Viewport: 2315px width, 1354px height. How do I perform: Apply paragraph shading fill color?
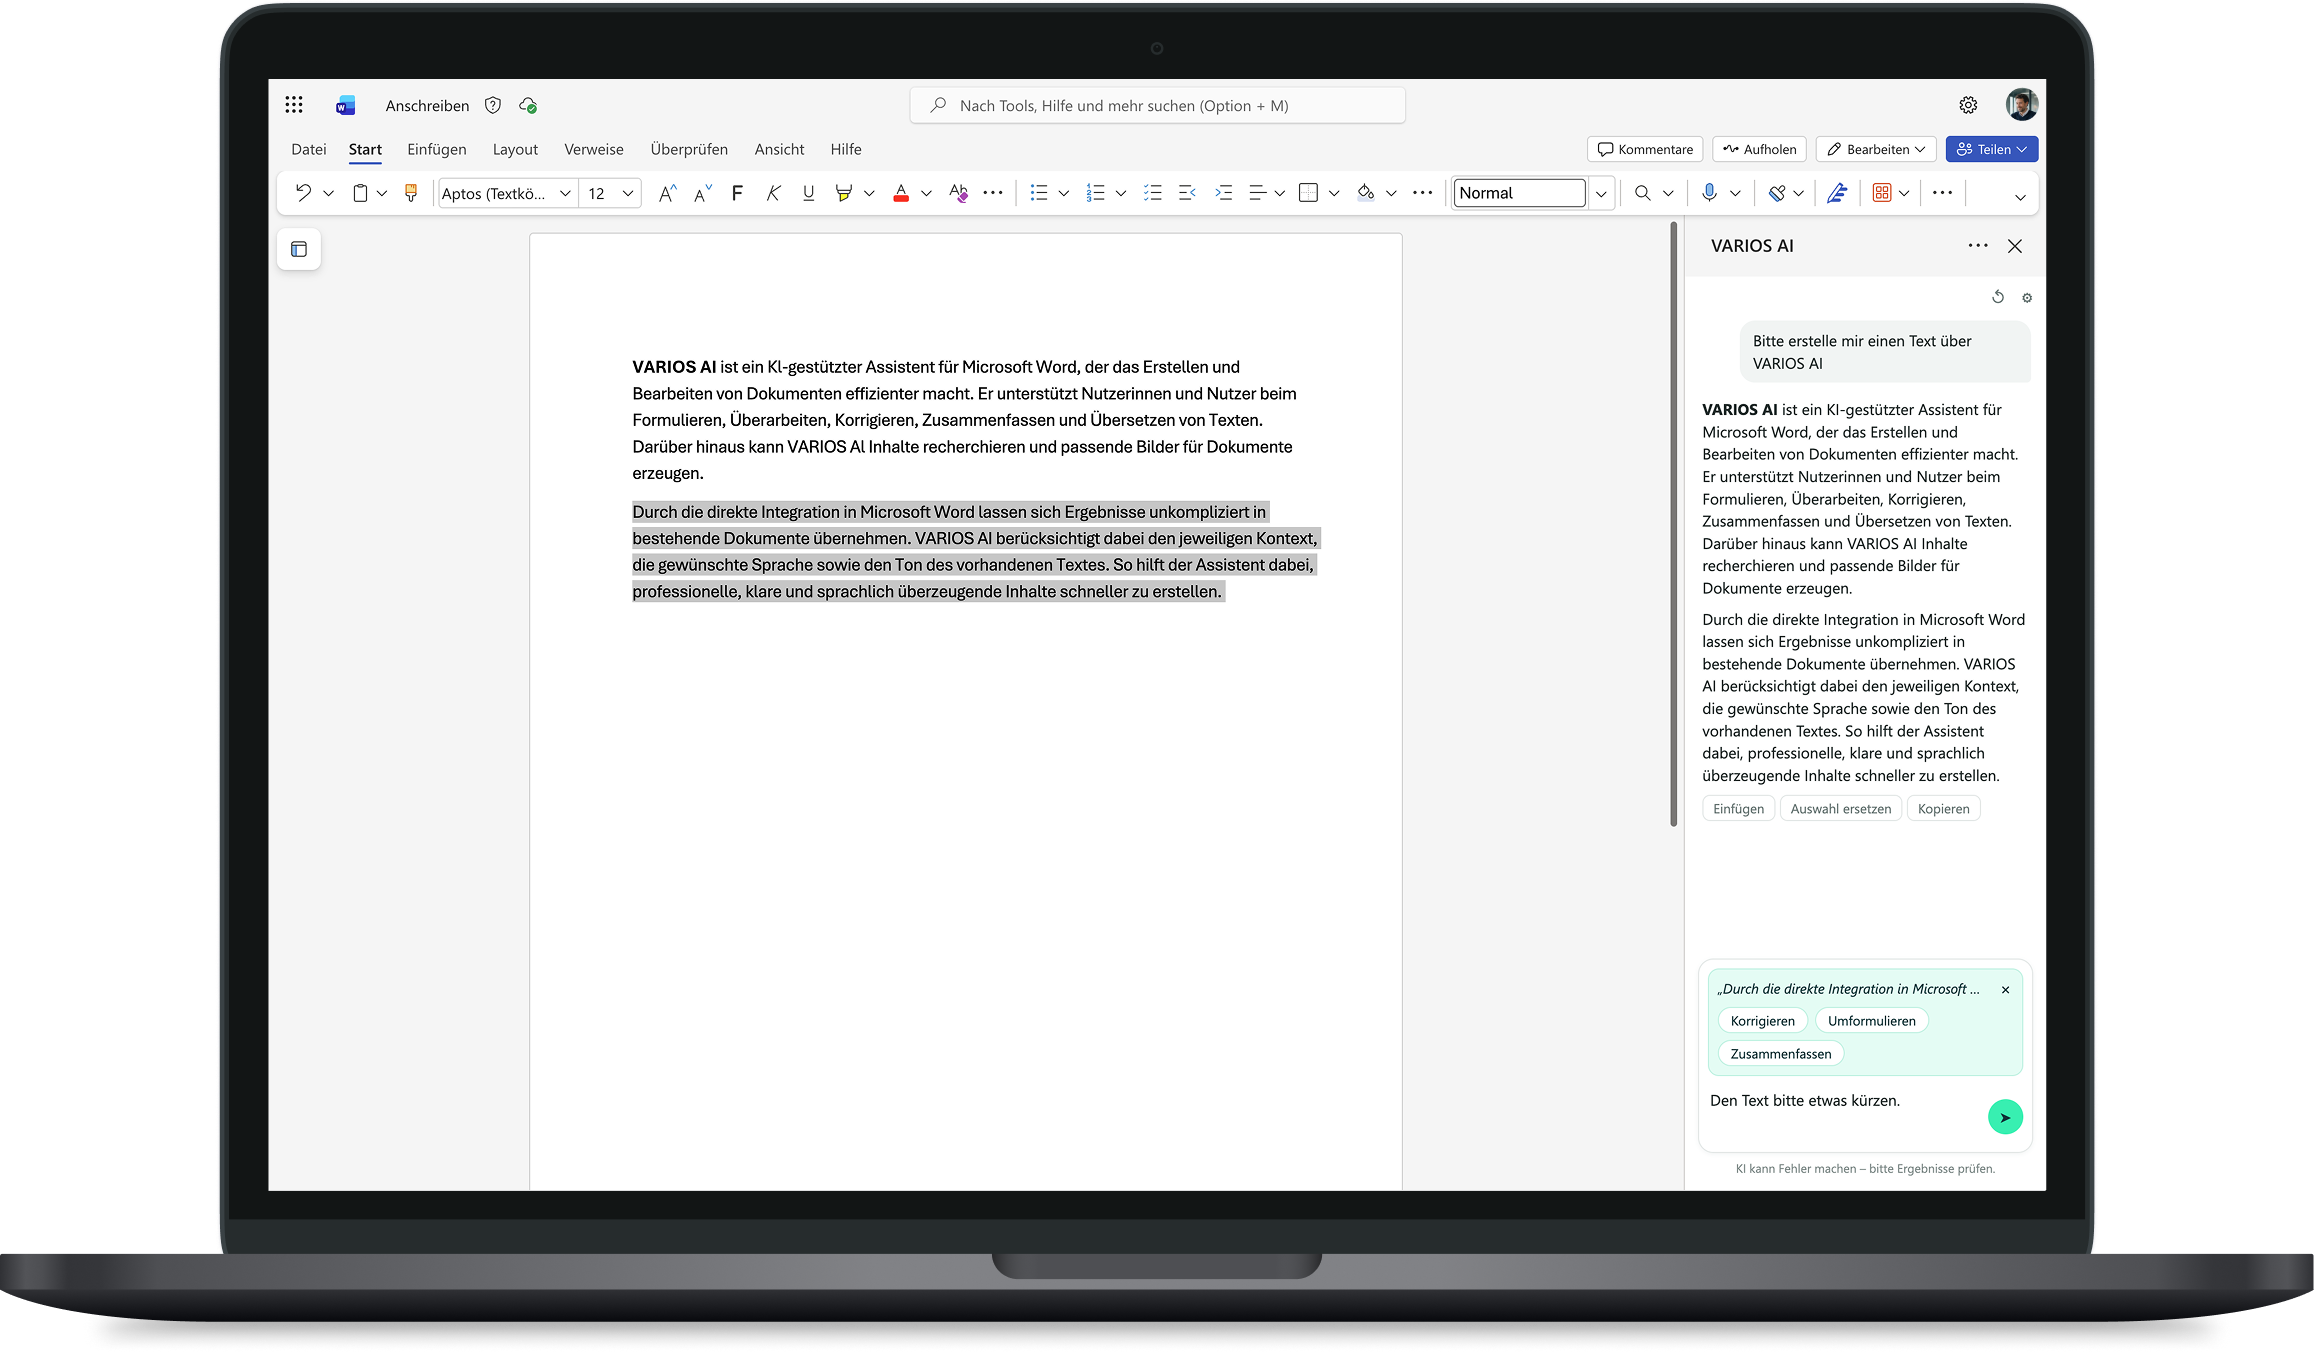(1365, 193)
